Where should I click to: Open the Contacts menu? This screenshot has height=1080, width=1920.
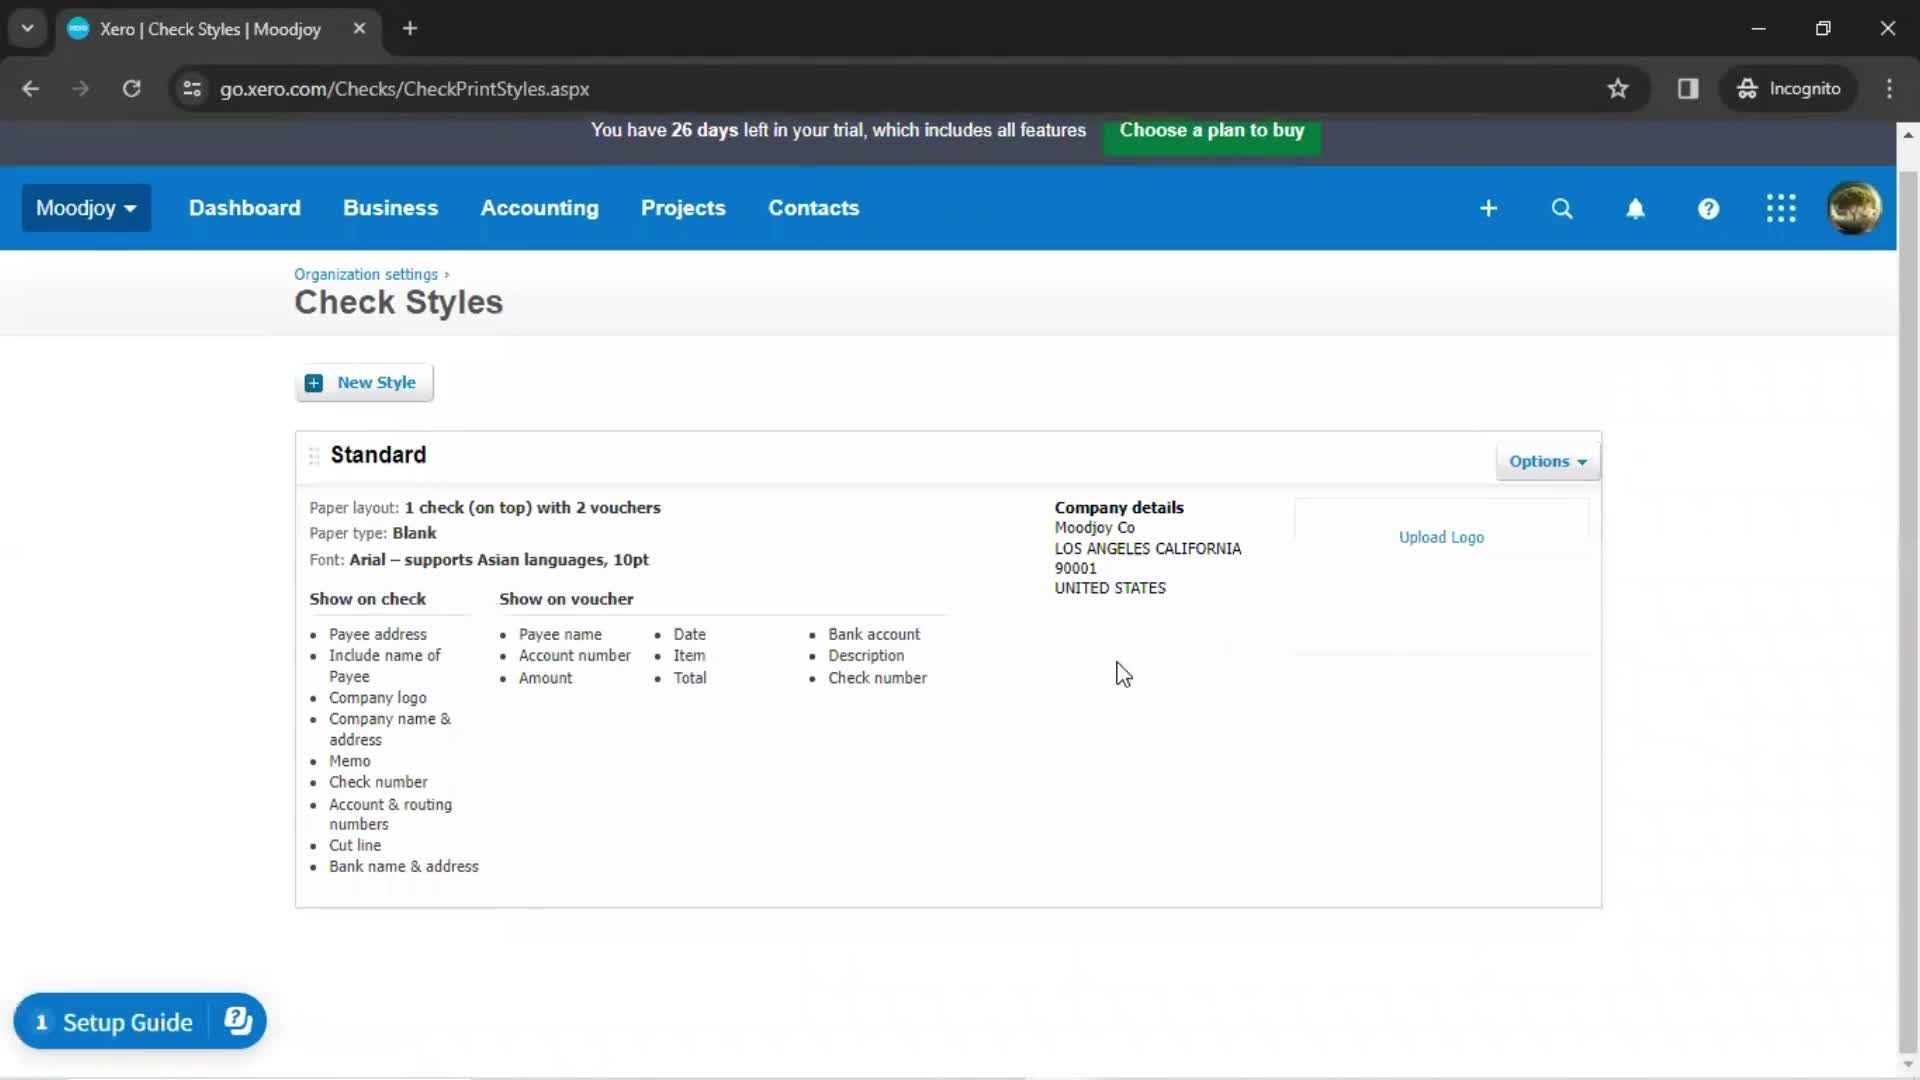(814, 208)
